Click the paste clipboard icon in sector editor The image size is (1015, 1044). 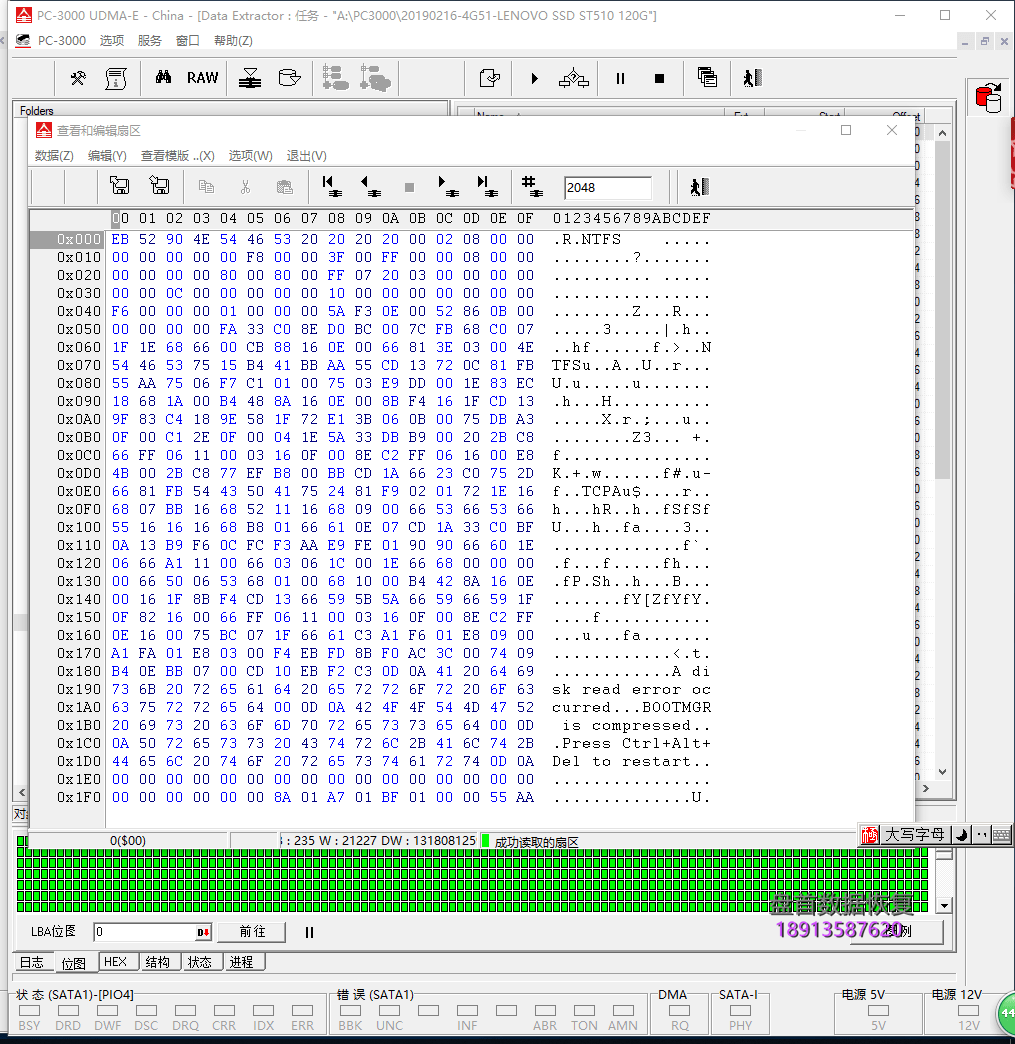284,187
